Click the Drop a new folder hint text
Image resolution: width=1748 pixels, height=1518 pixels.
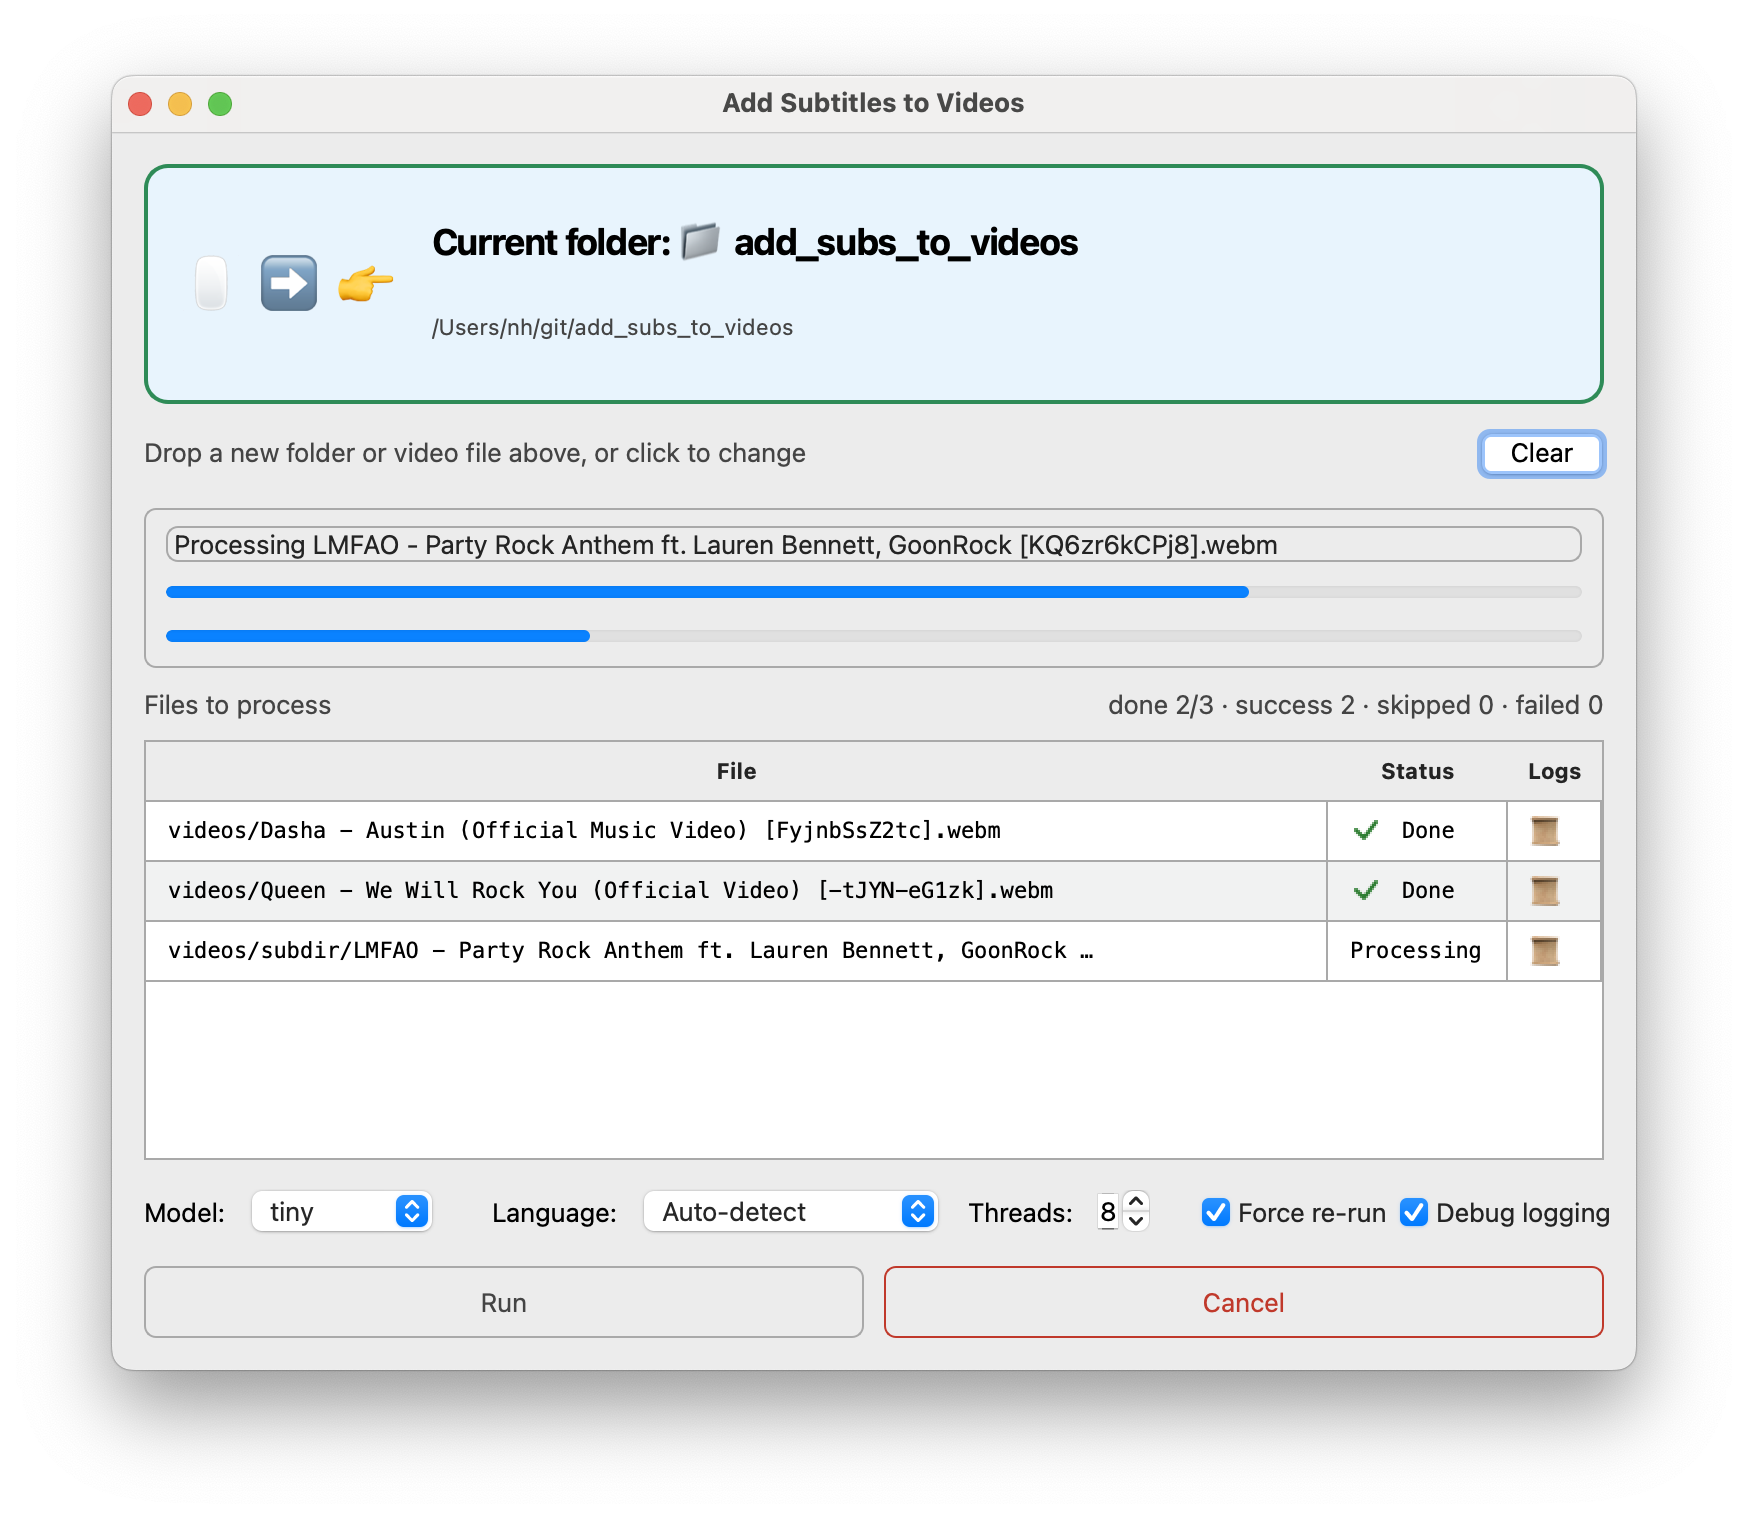pos(475,453)
